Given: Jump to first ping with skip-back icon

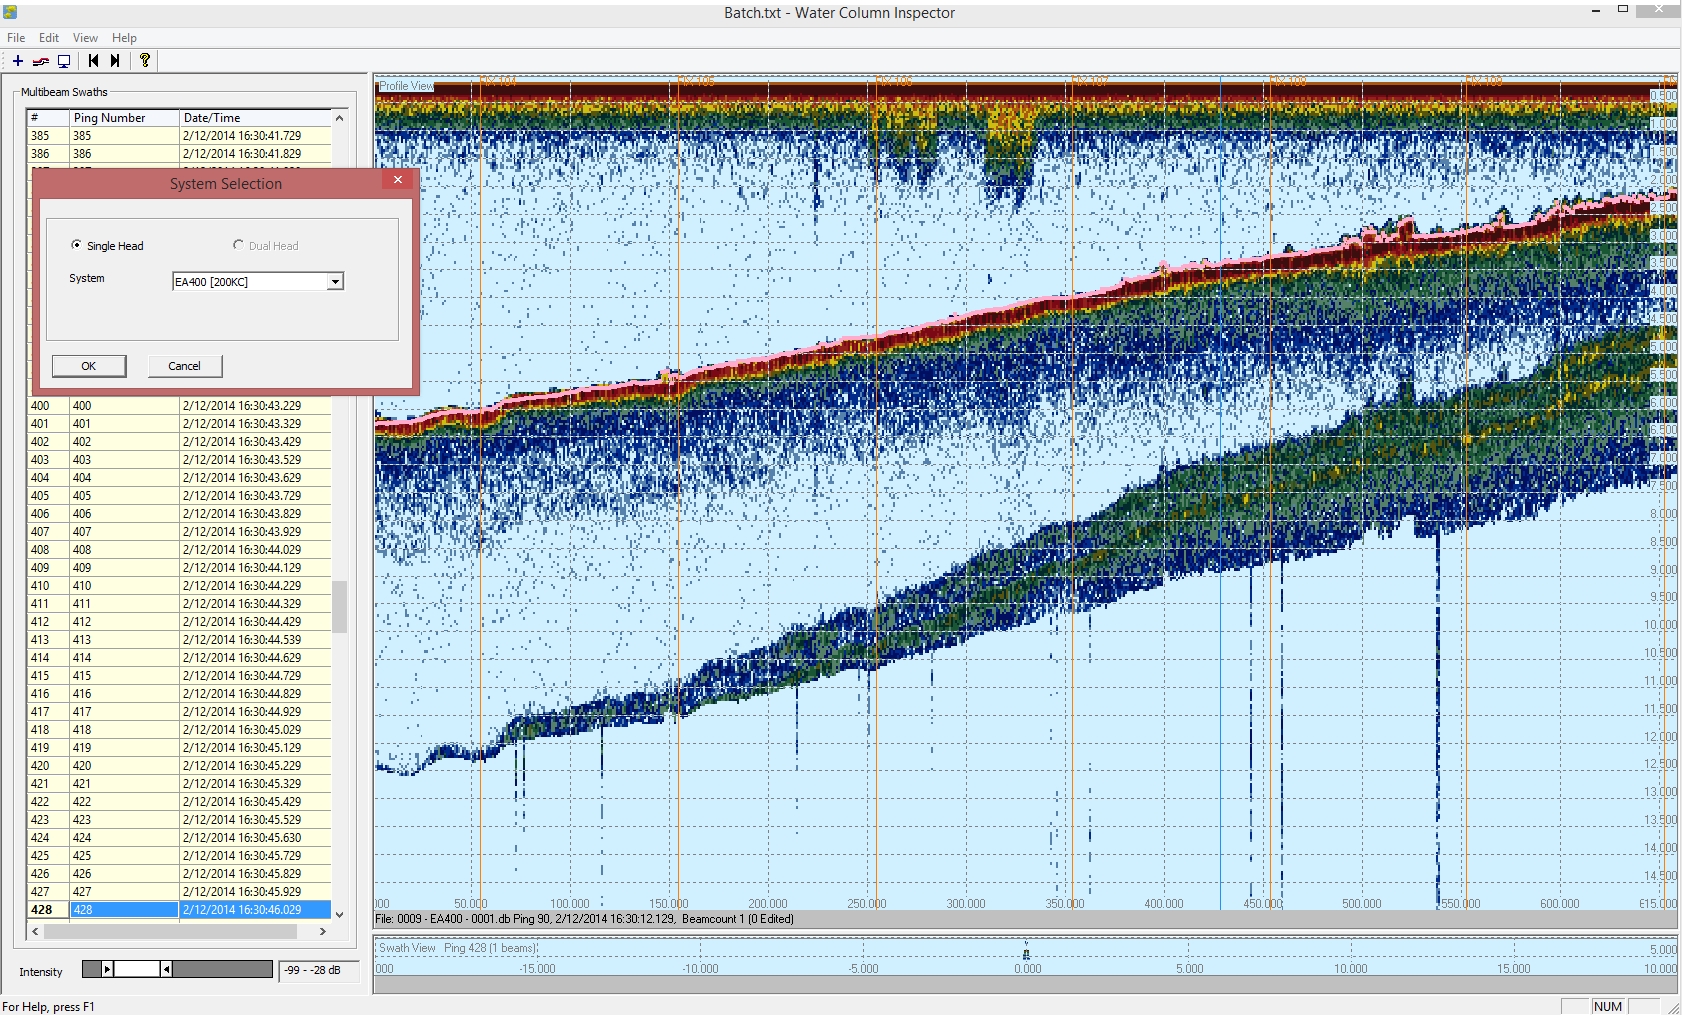Looking at the screenshot, I should [x=93, y=61].
